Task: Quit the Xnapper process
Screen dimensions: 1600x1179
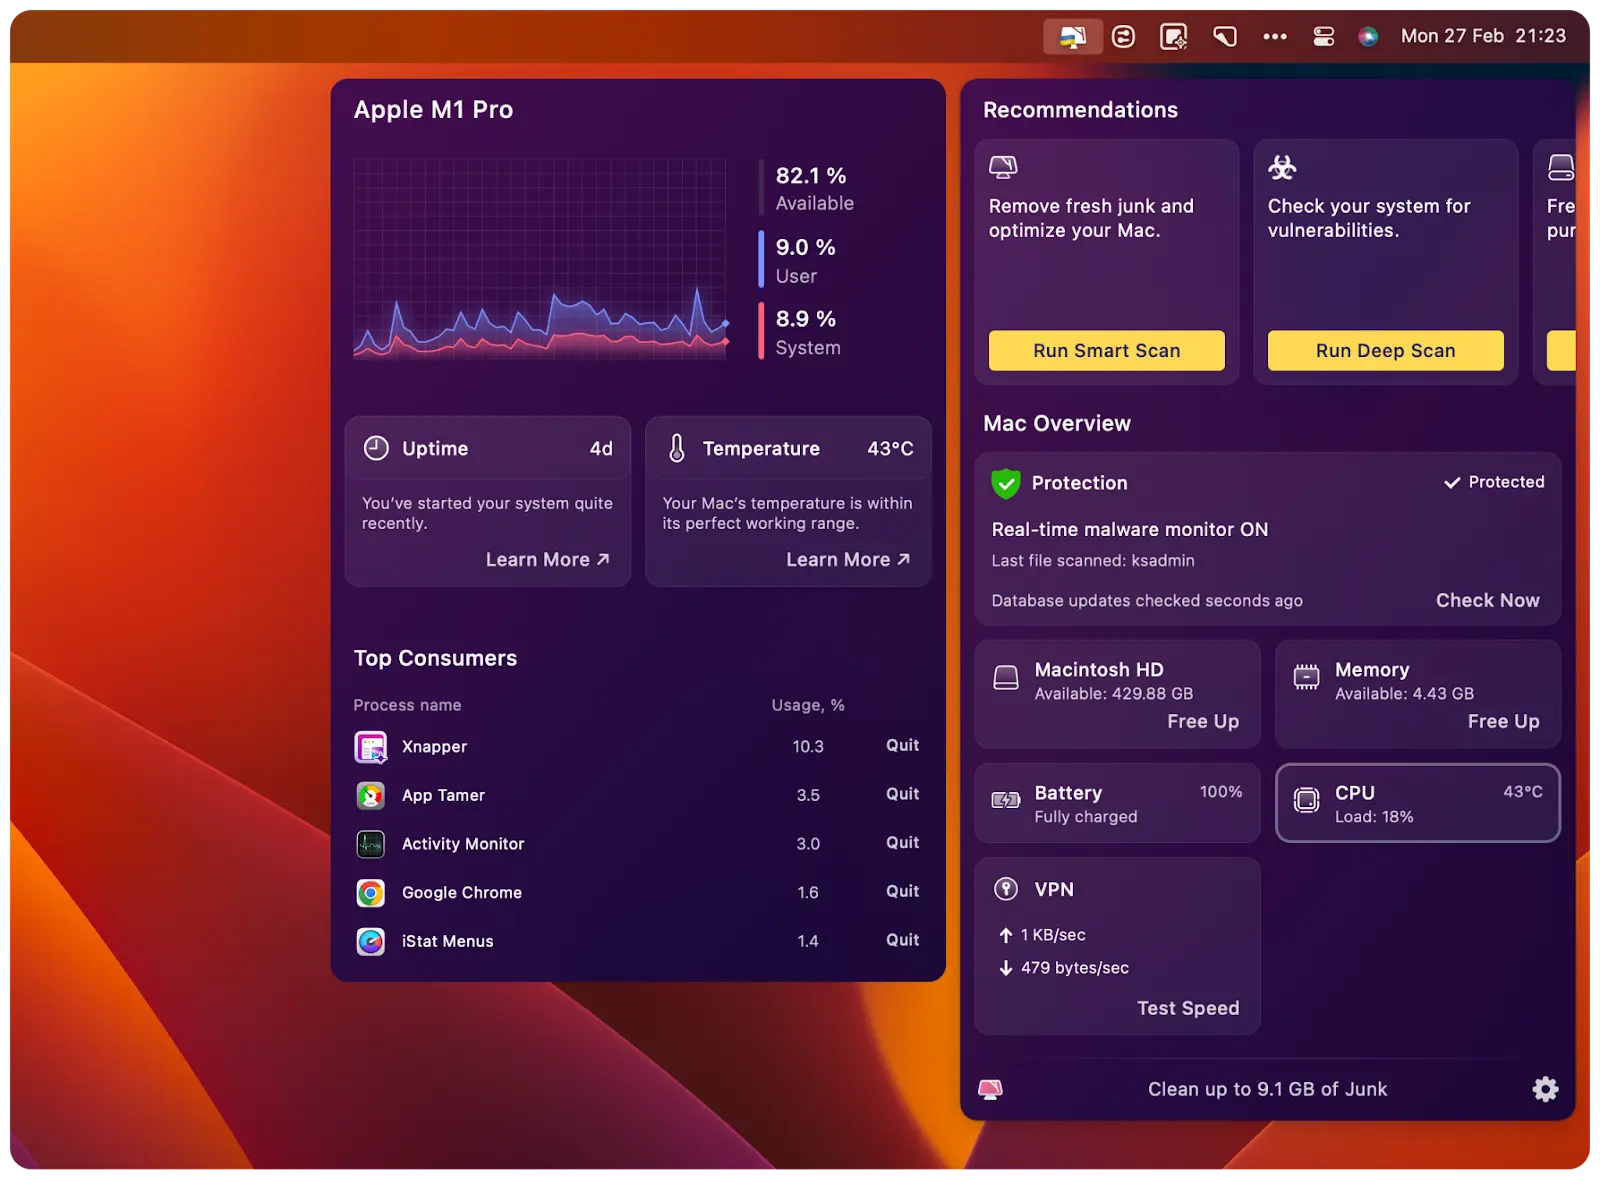Action: (902, 745)
